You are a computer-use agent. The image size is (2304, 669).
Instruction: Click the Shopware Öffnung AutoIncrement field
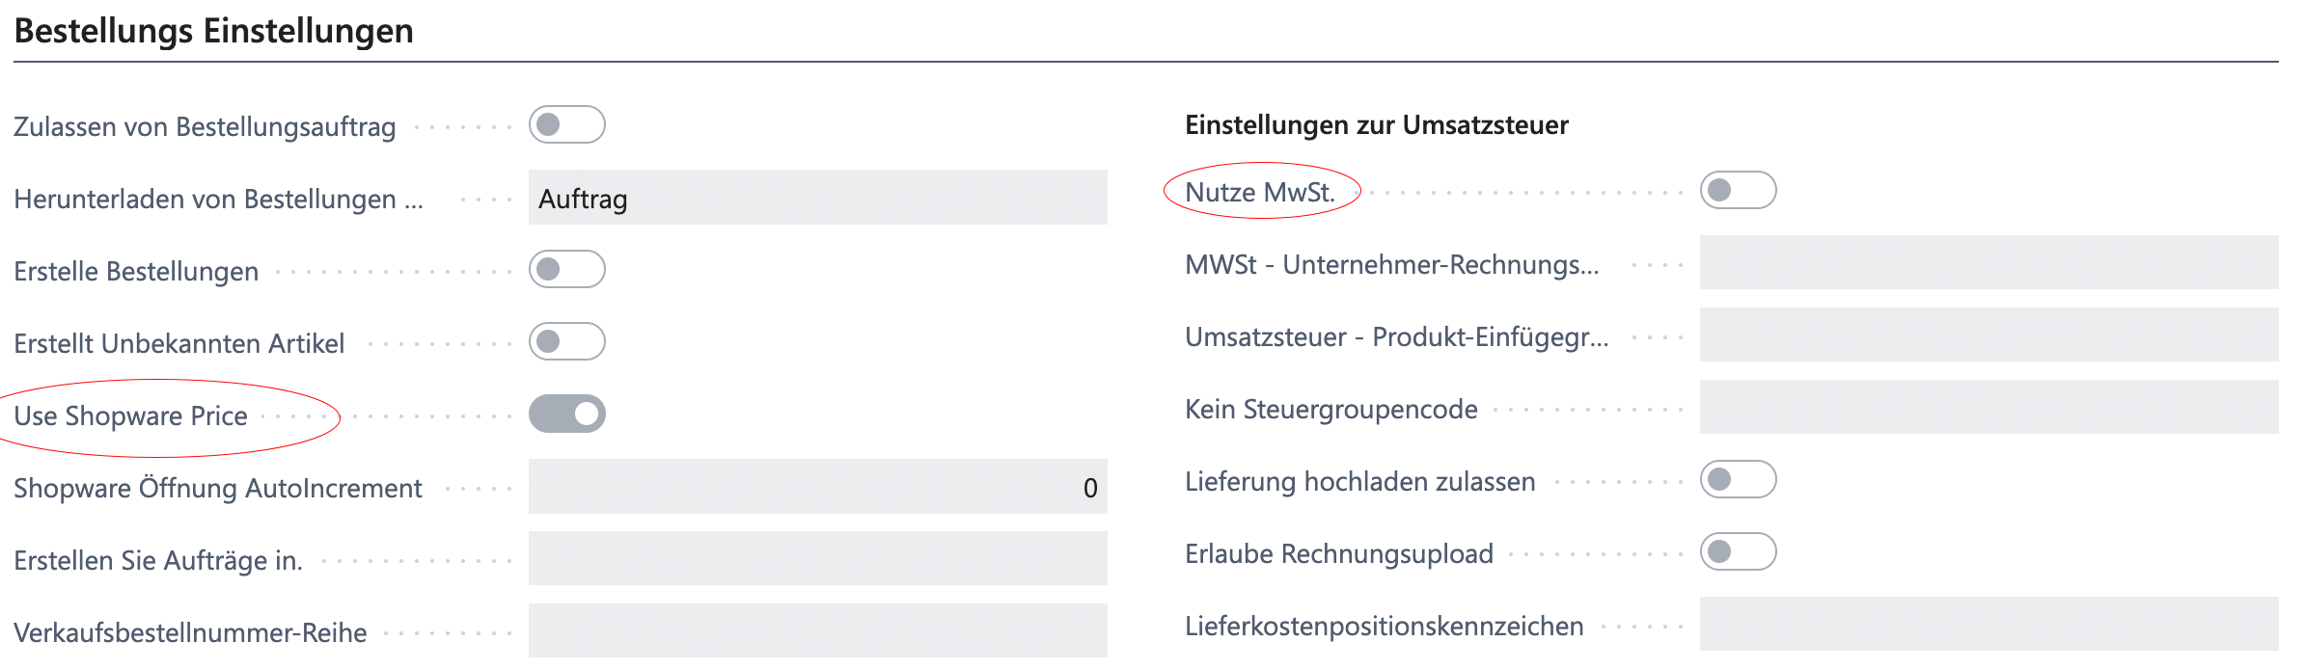pos(818,487)
